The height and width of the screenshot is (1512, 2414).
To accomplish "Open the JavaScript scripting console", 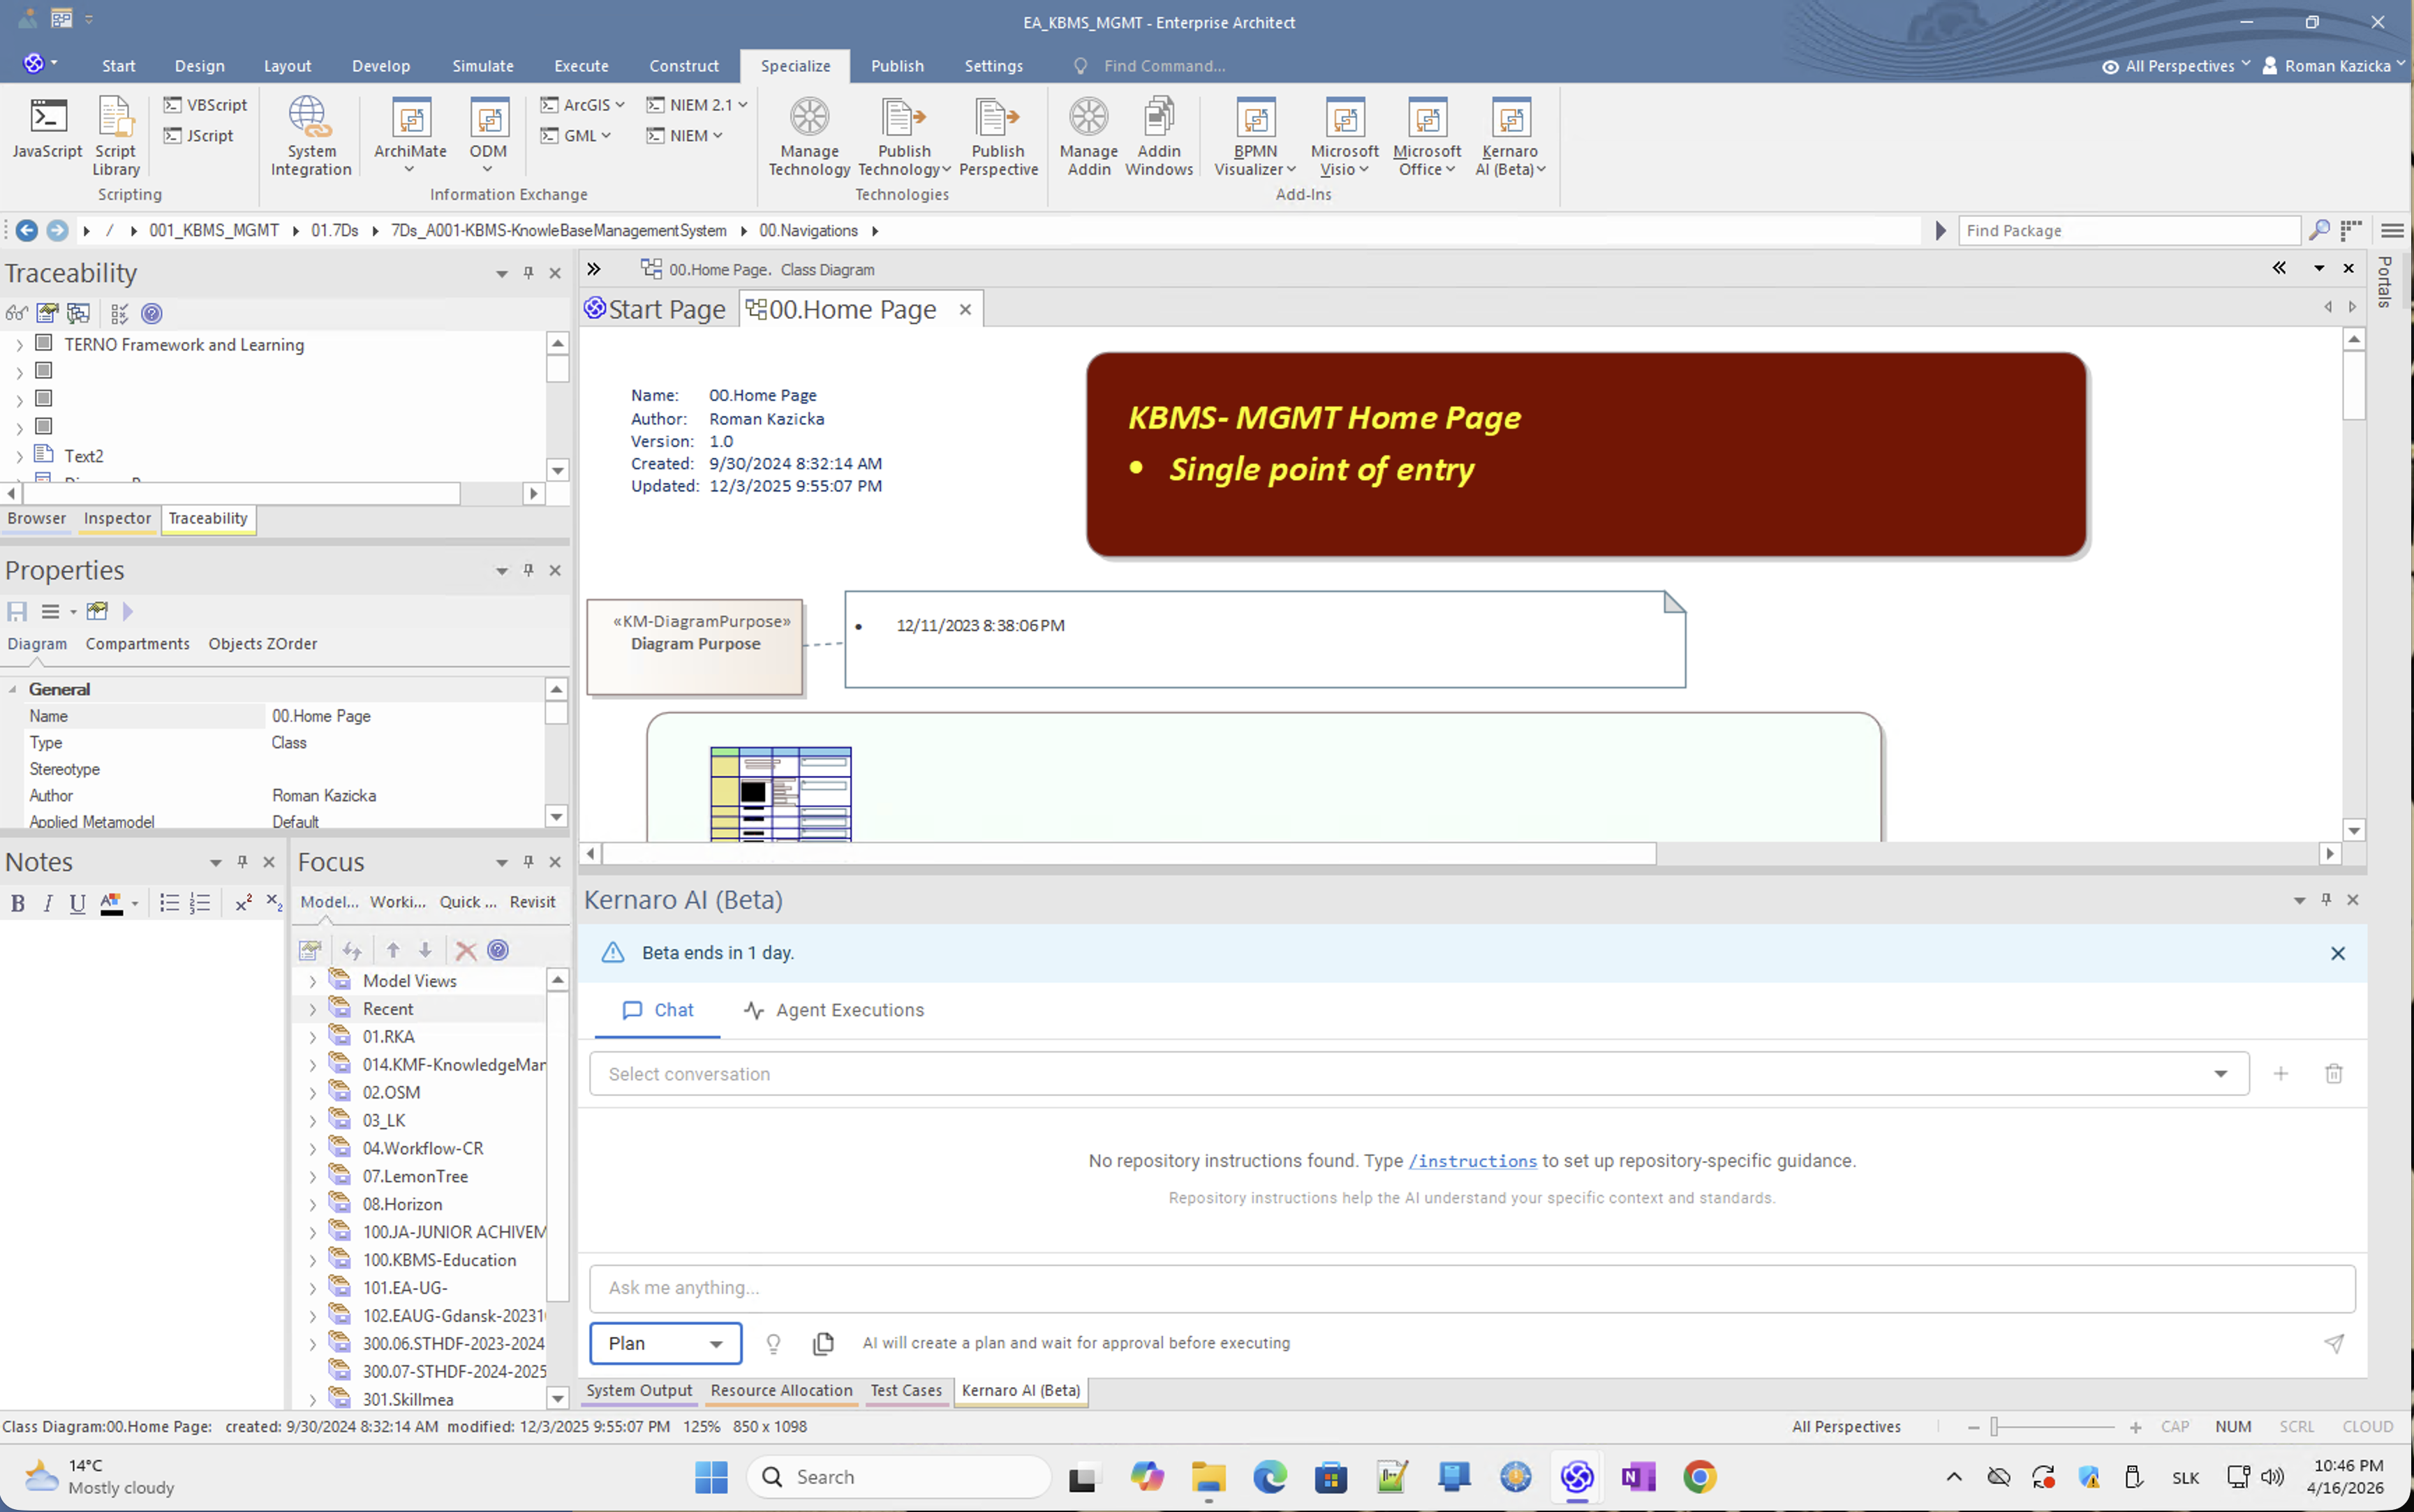I will point(47,128).
